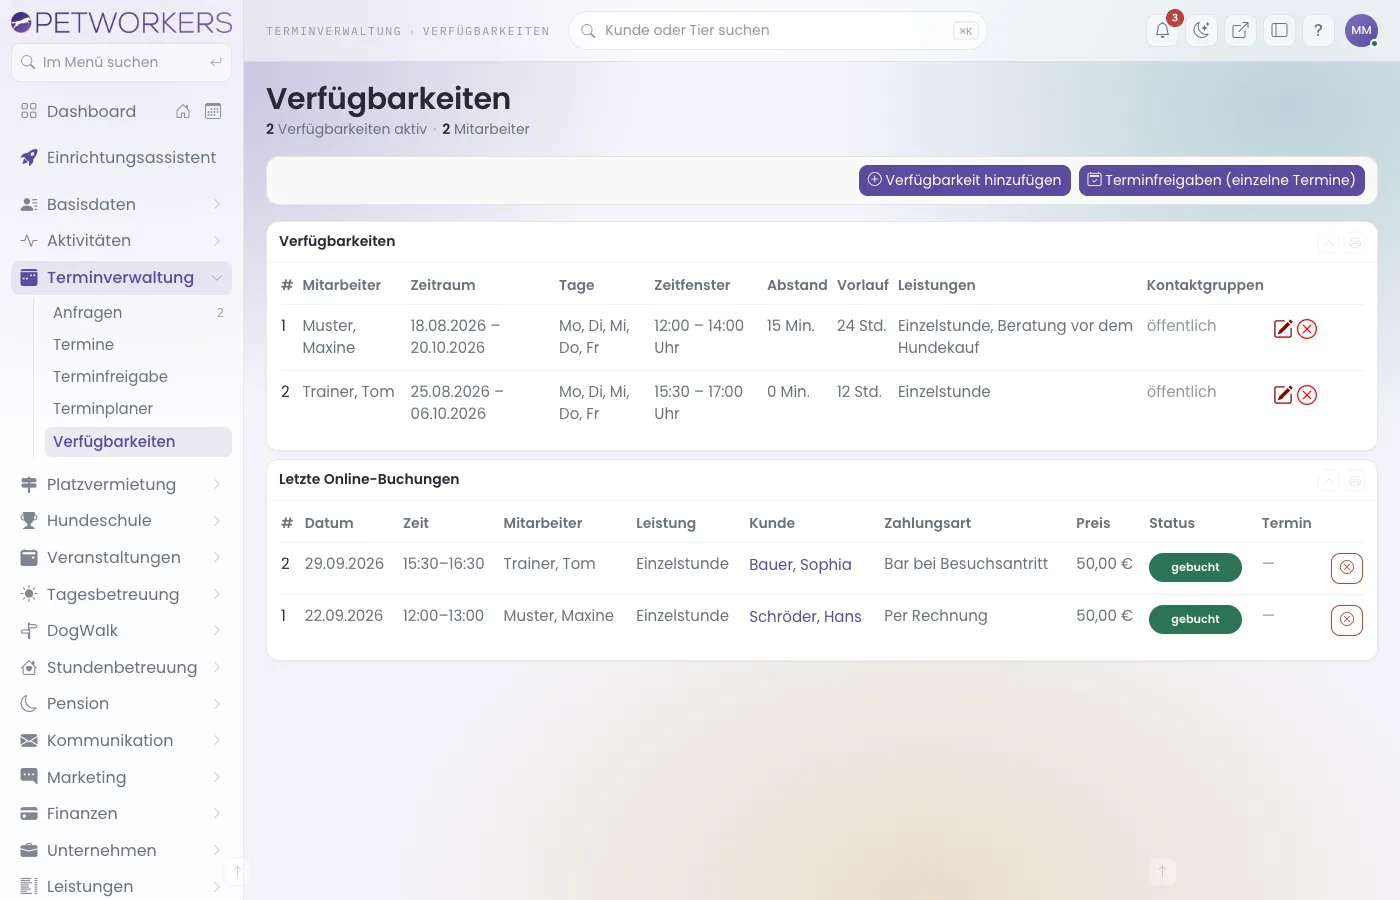Open help question mark icon
This screenshot has height=900, width=1400.
tap(1318, 30)
